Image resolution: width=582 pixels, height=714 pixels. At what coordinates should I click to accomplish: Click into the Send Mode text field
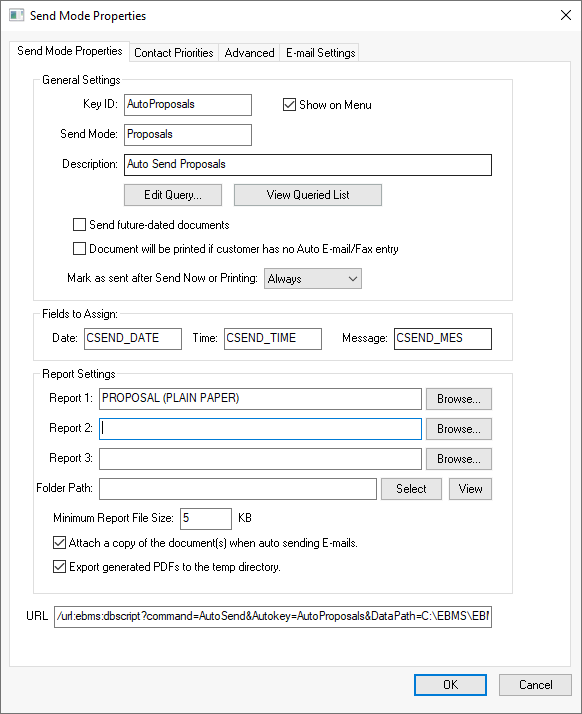click(x=188, y=135)
